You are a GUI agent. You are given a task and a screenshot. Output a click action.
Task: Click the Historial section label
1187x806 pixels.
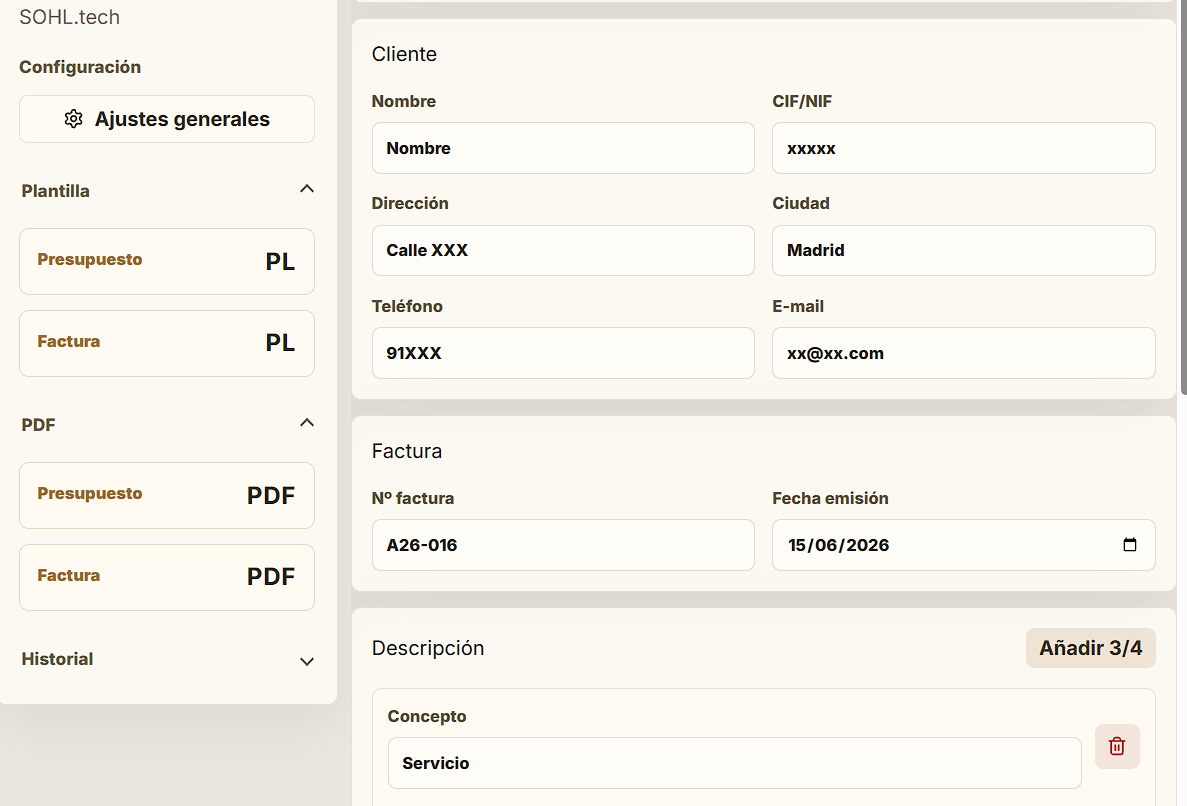58,659
